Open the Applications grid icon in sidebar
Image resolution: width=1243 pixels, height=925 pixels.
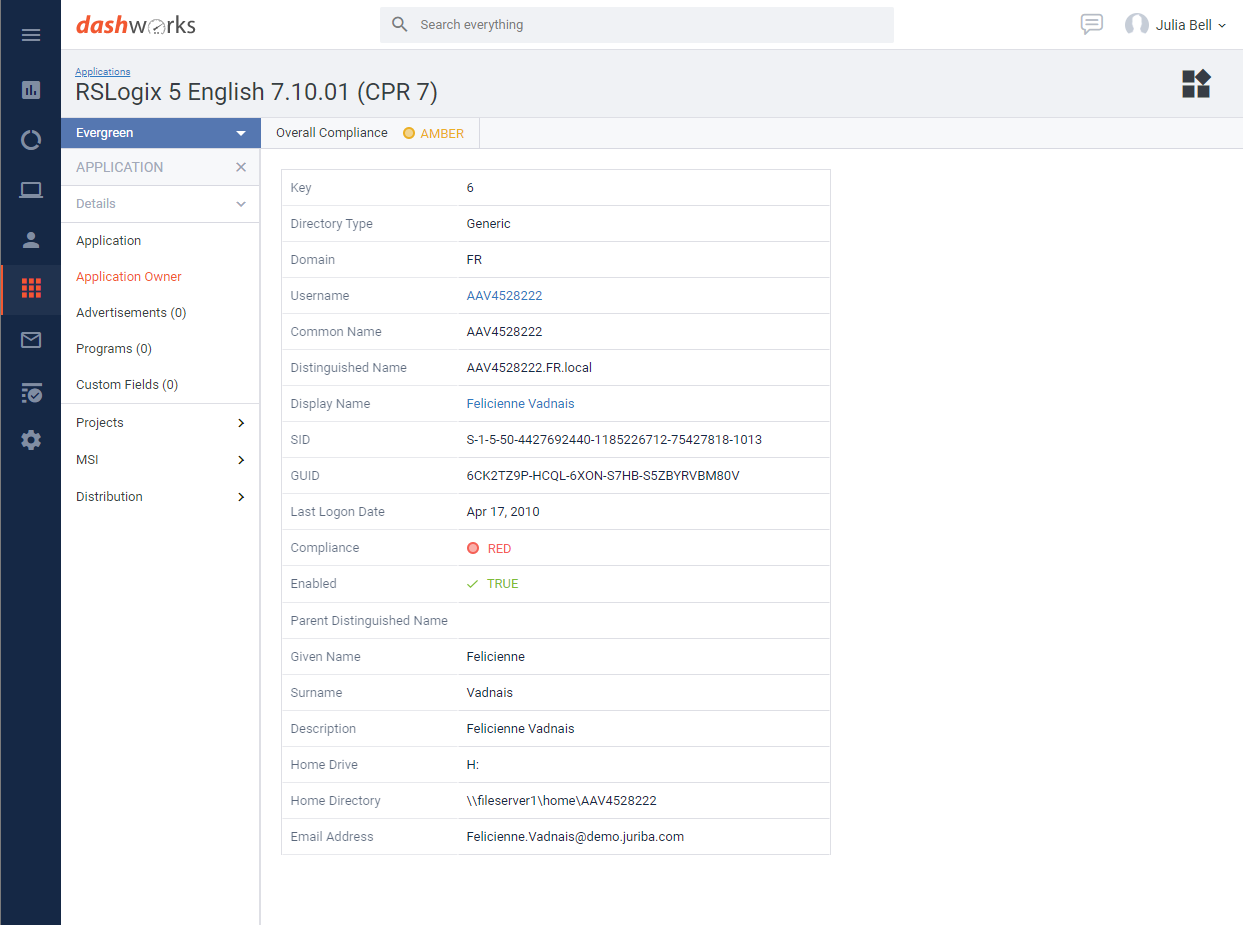pos(31,289)
